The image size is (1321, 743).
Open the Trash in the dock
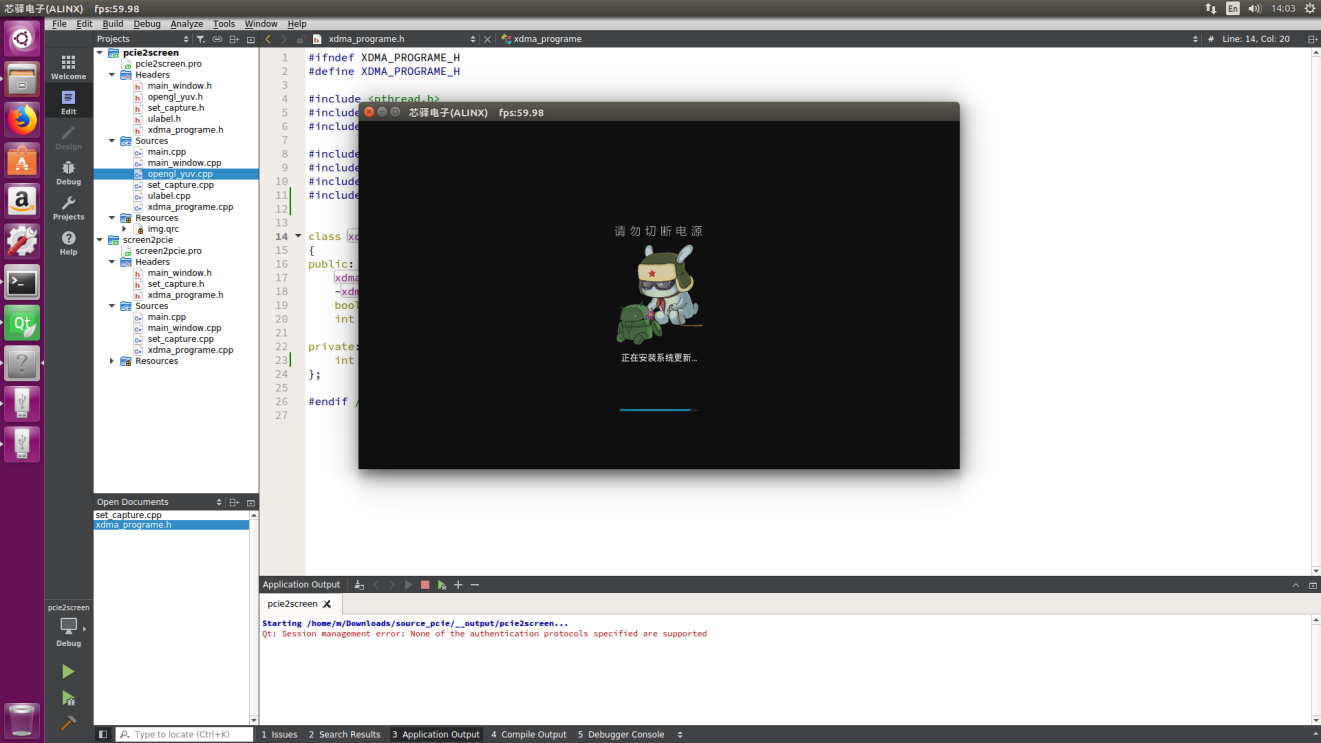(x=22, y=720)
